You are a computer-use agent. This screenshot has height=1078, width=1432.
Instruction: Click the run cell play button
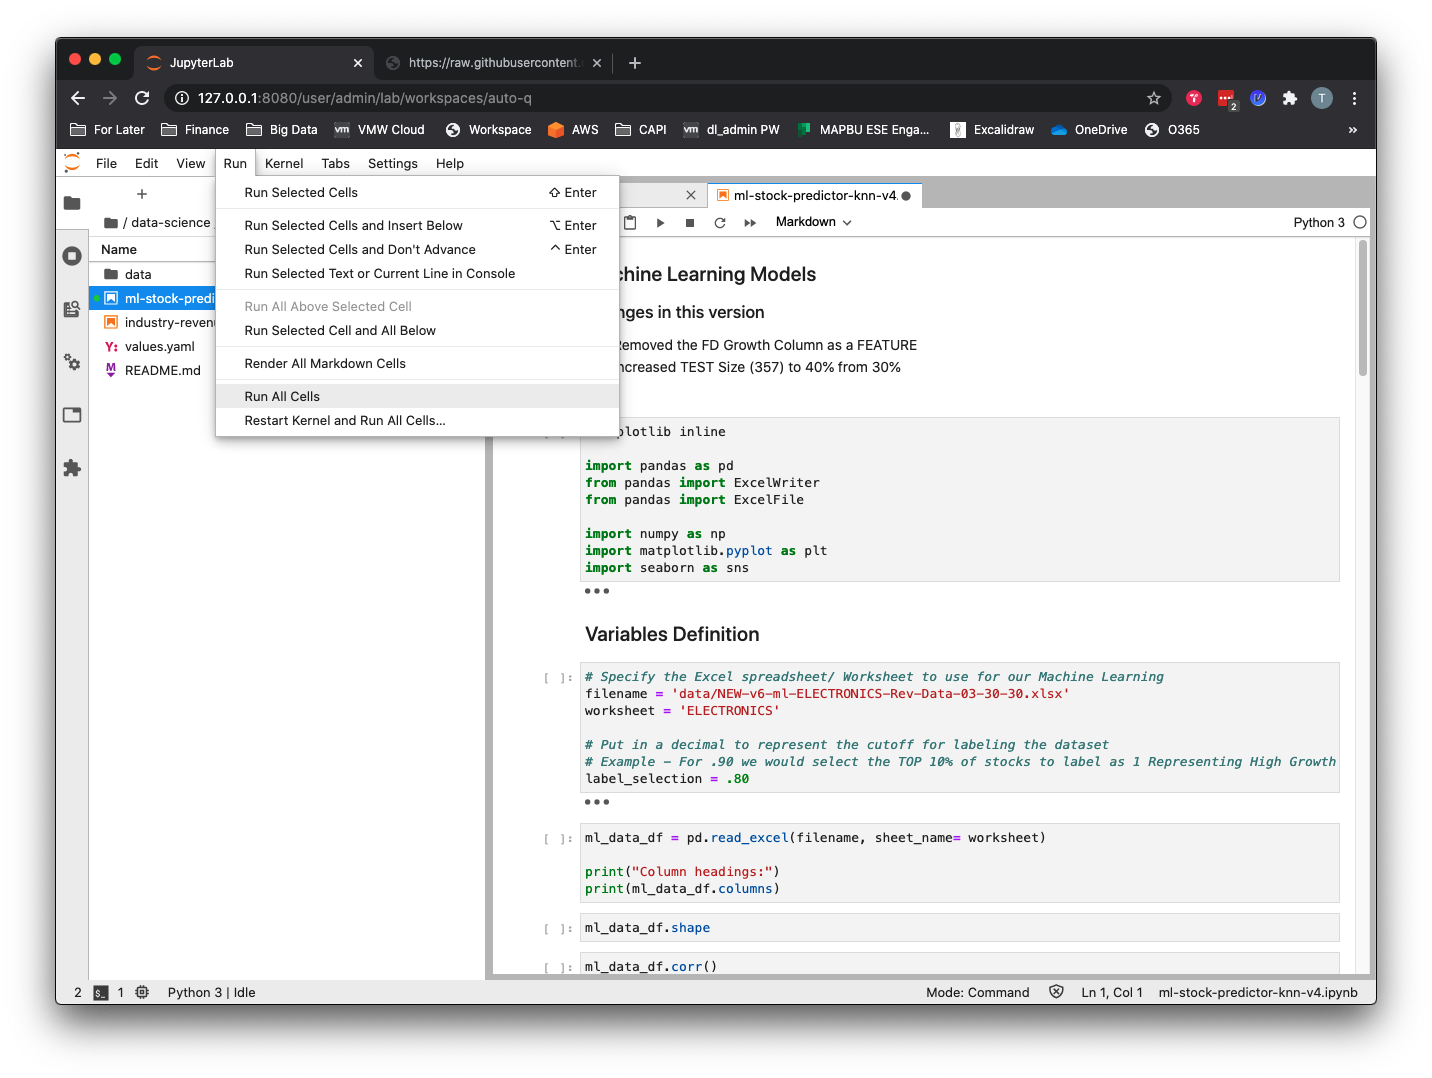pos(660,223)
